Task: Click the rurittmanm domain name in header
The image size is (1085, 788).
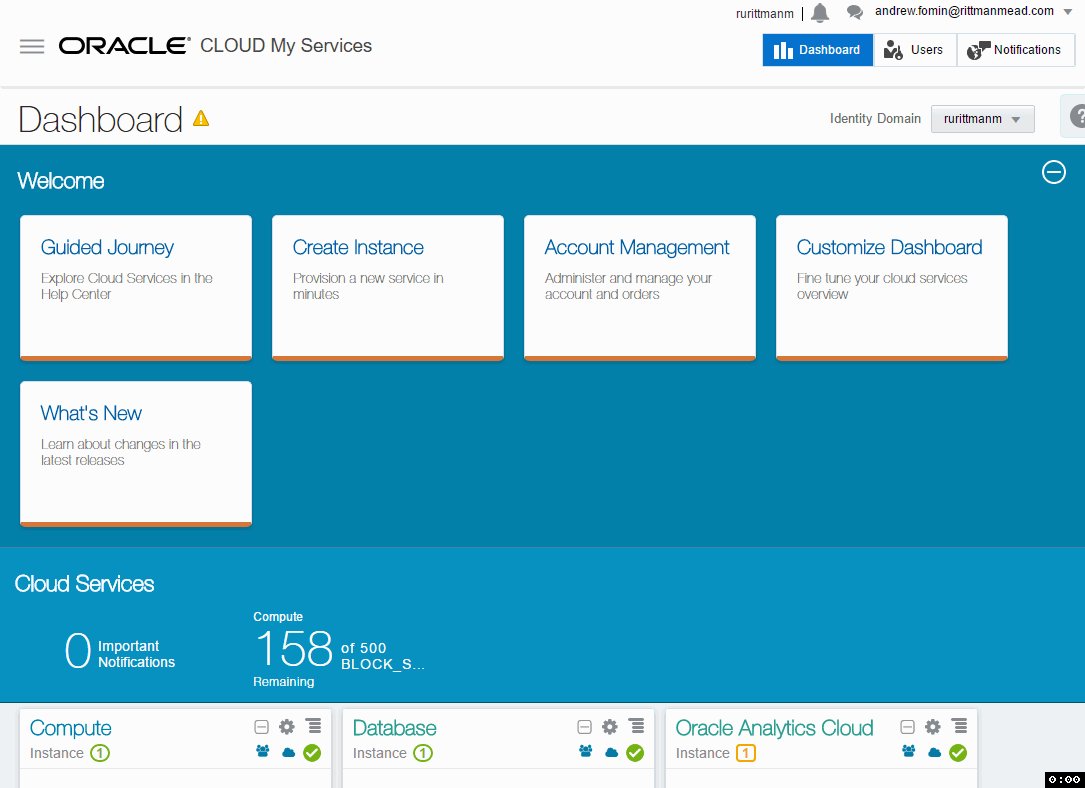Action: click(x=765, y=14)
